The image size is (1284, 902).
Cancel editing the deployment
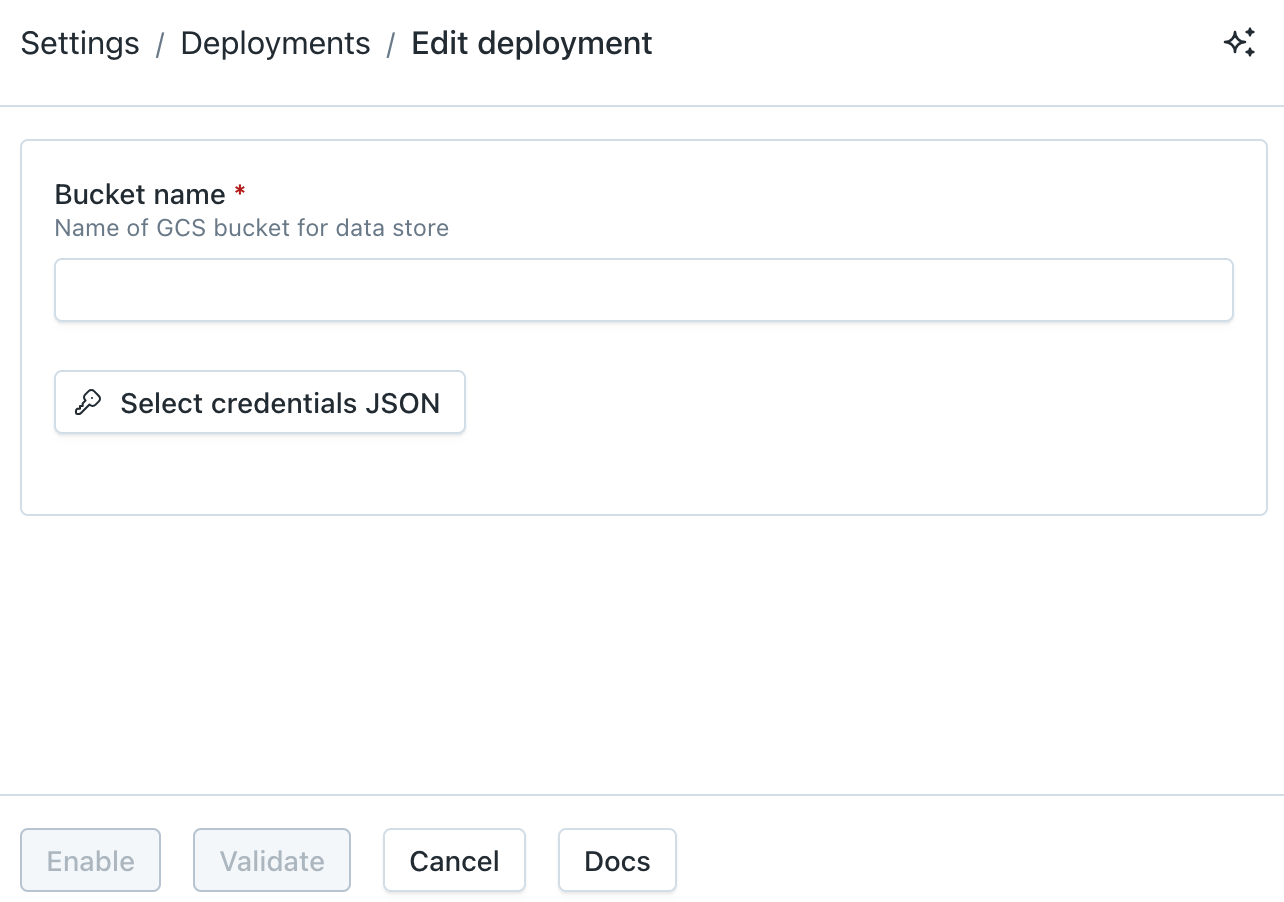(x=454, y=860)
